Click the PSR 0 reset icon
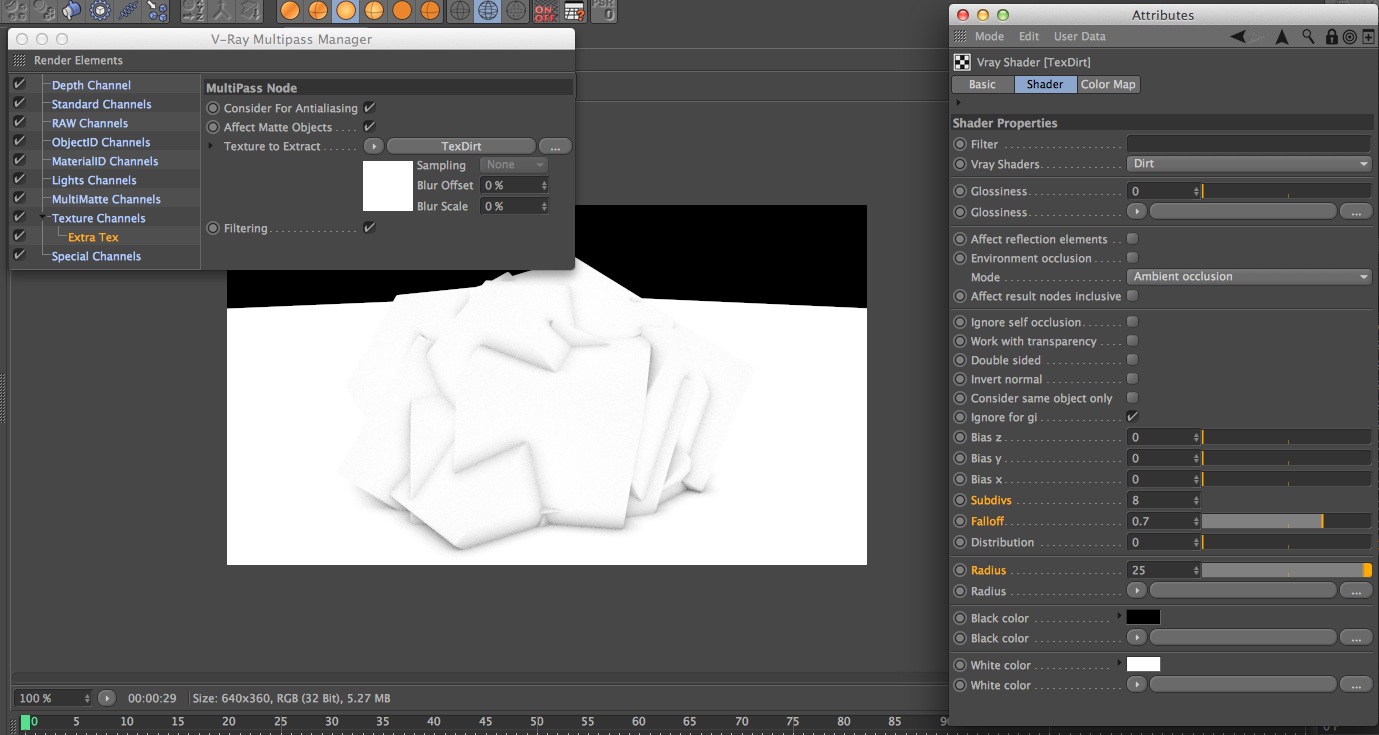Screen dimensions: 1379x735 coord(603,12)
